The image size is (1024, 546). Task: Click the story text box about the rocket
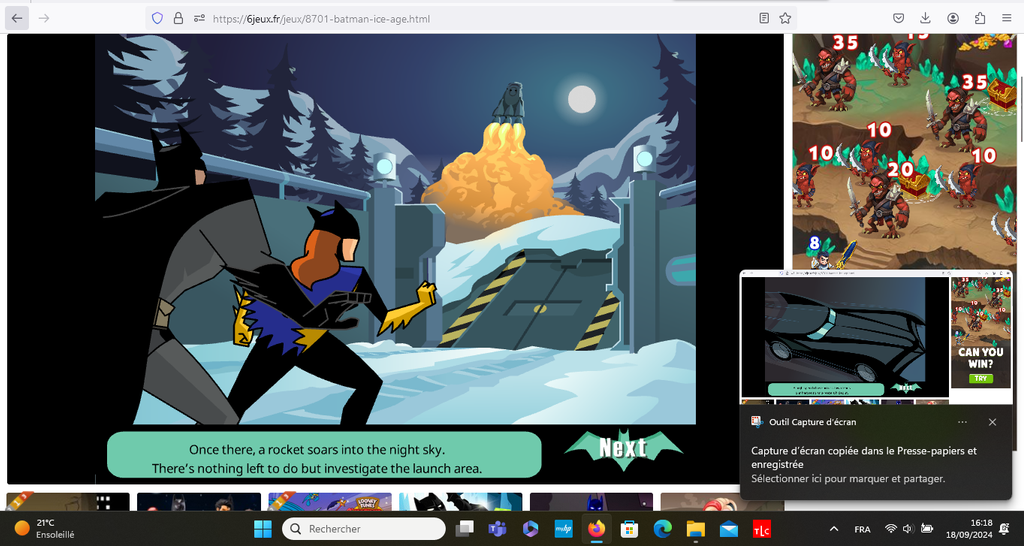click(x=324, y=455)
